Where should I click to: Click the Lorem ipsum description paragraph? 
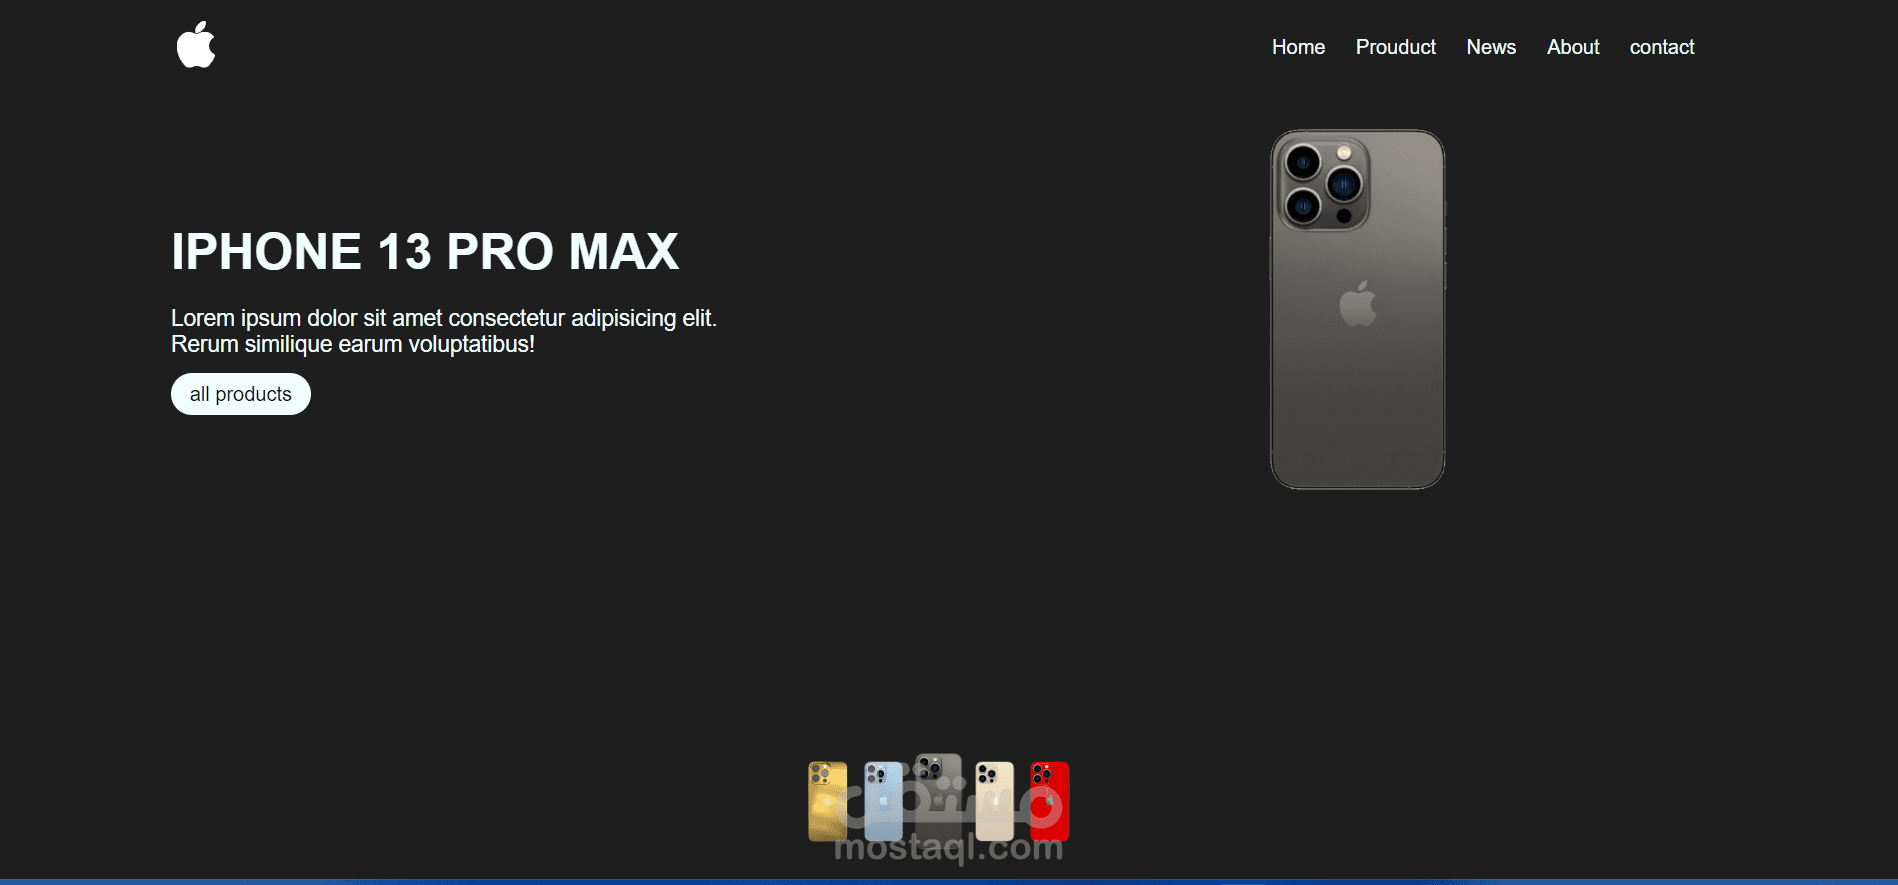coord(444,331)
